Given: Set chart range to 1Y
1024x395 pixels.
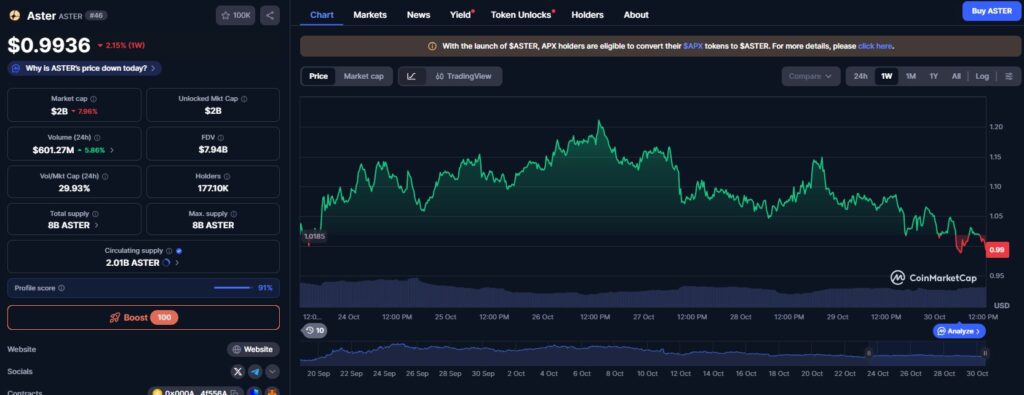Looking at the screenshot, I should (934, 76).
